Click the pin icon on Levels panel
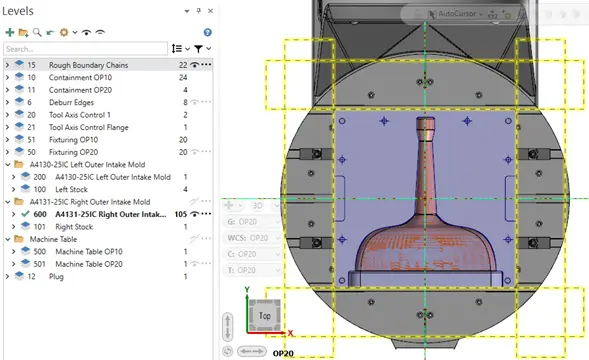Image resolution: width=589 pixels, height=360 pixels. coord(199,11)
